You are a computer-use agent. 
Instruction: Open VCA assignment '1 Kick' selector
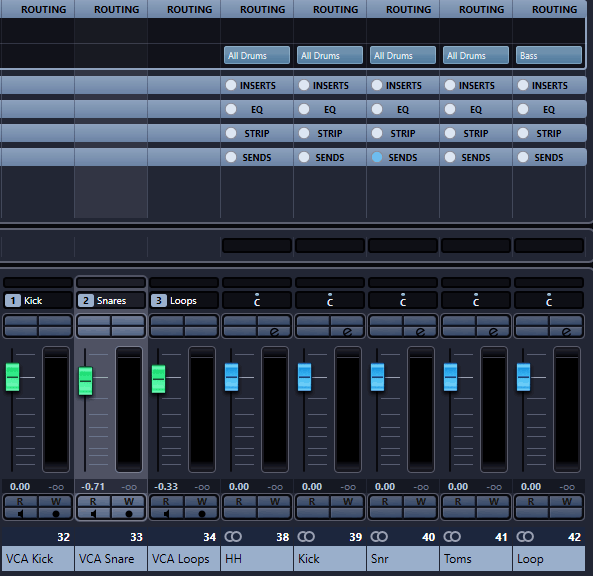[x=38, y=301]
